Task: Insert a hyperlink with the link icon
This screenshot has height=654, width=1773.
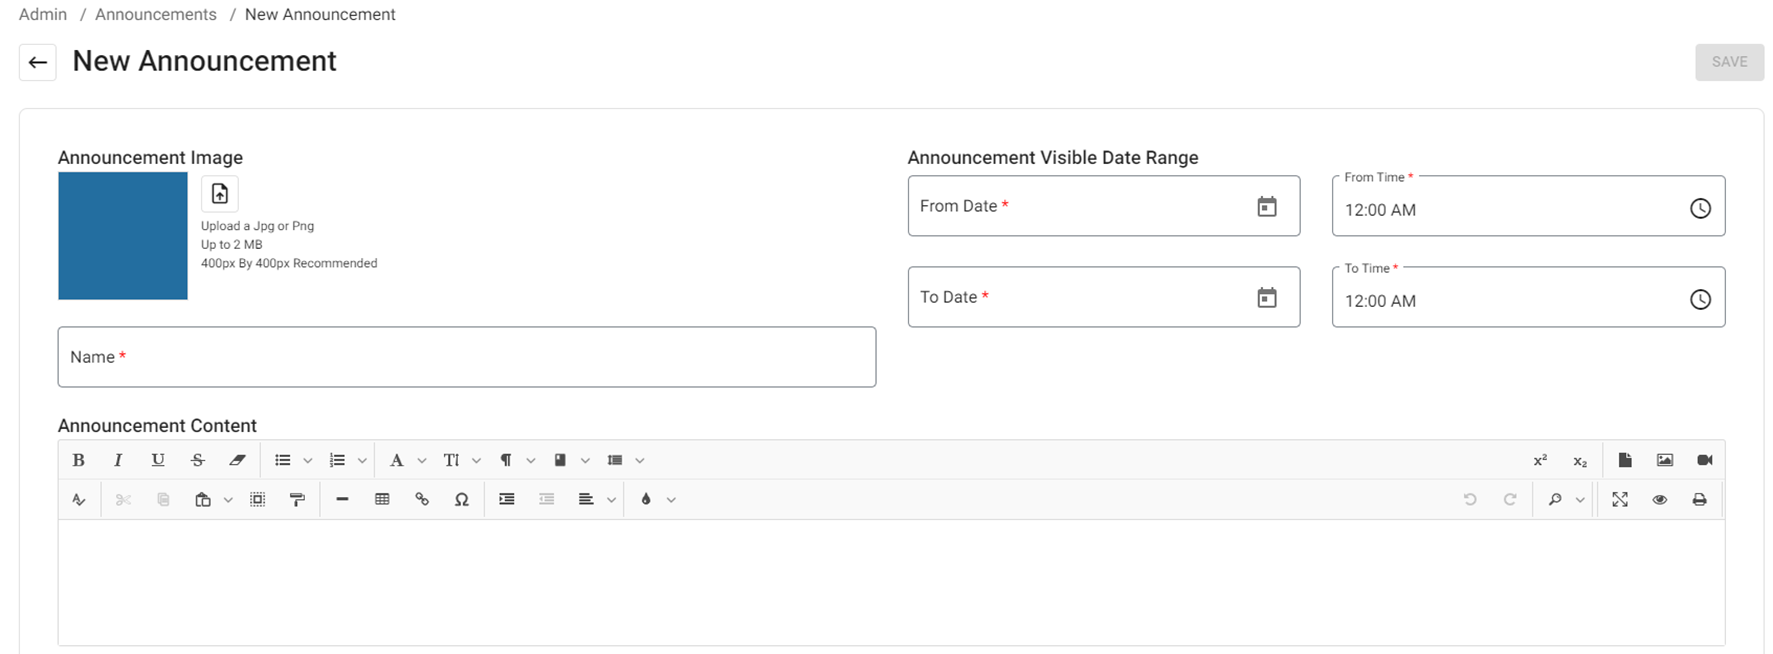Action: point(422,499)
